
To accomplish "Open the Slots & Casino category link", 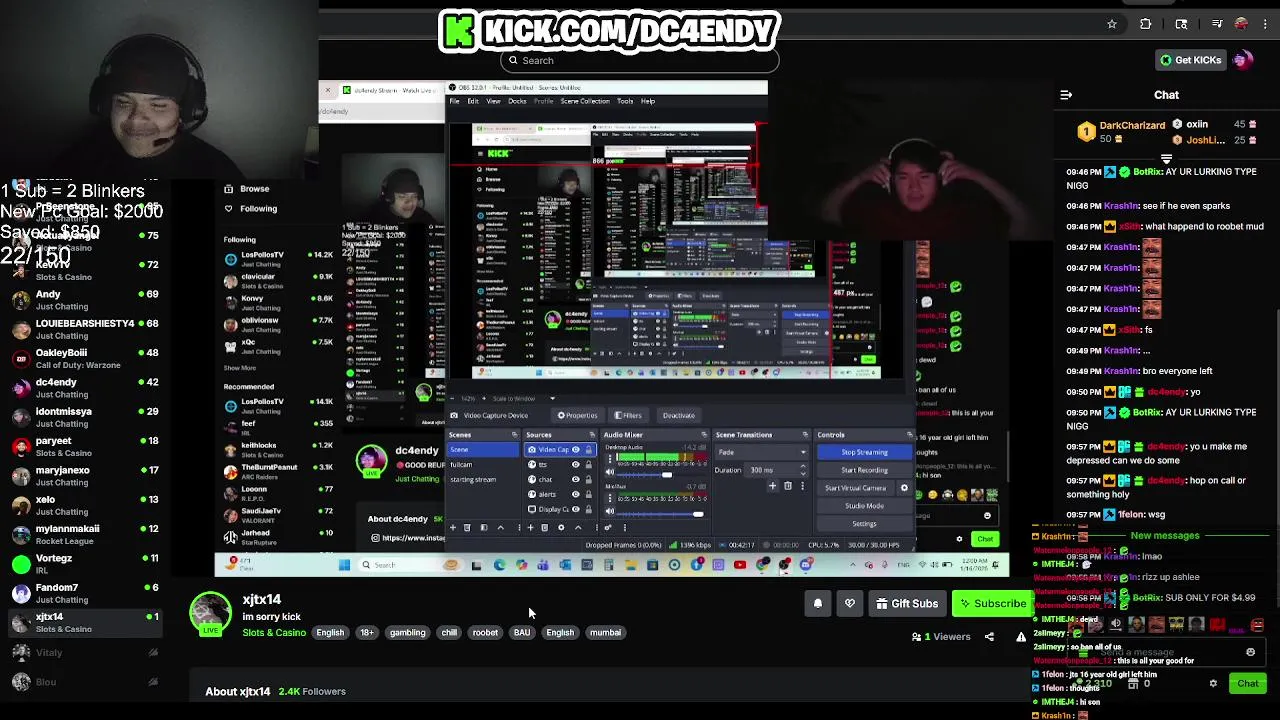I will pos(274,633).
